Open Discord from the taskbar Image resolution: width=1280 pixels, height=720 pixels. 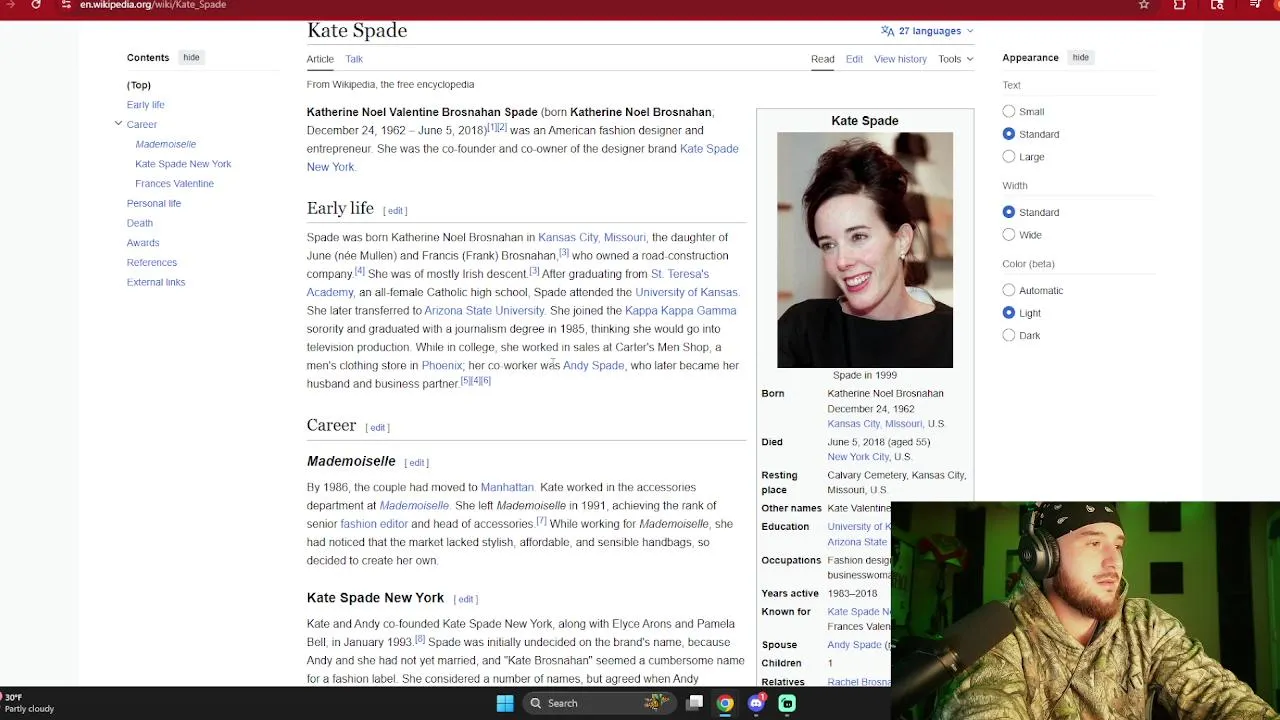[x=756, y=703]
